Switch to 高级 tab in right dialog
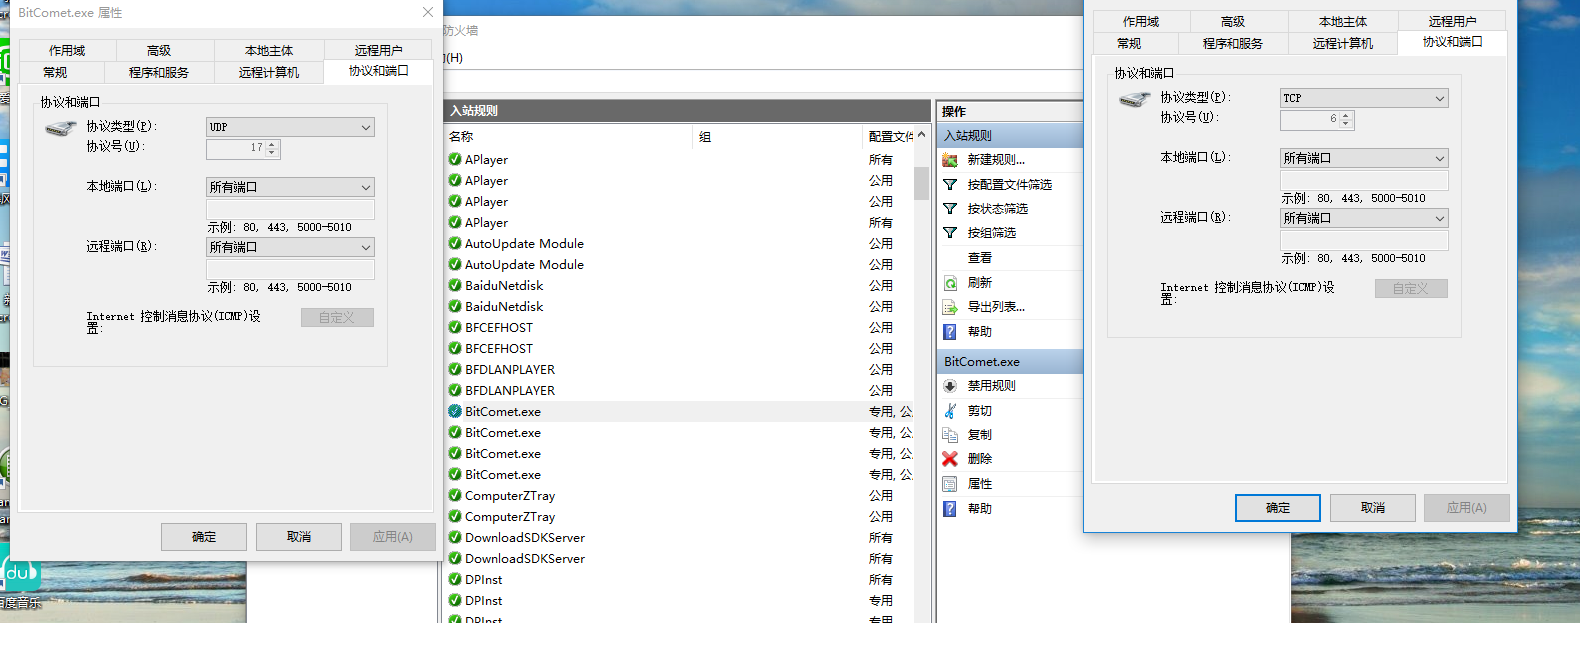 tap(1232, 21)
